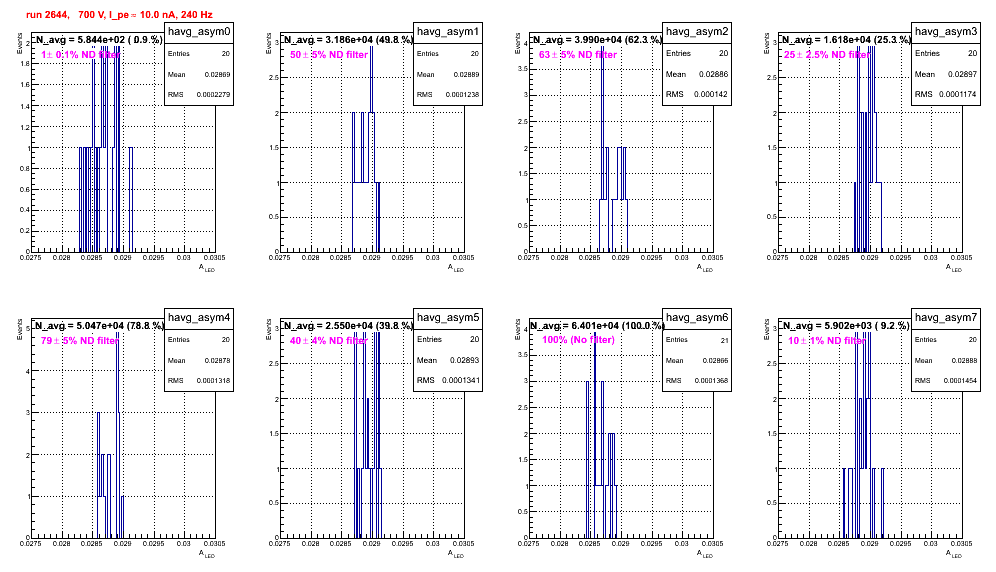Pick the magenta 1 ± 0.1% ND filter label
This screenshot has height=572, width=996.
point(81,55)
